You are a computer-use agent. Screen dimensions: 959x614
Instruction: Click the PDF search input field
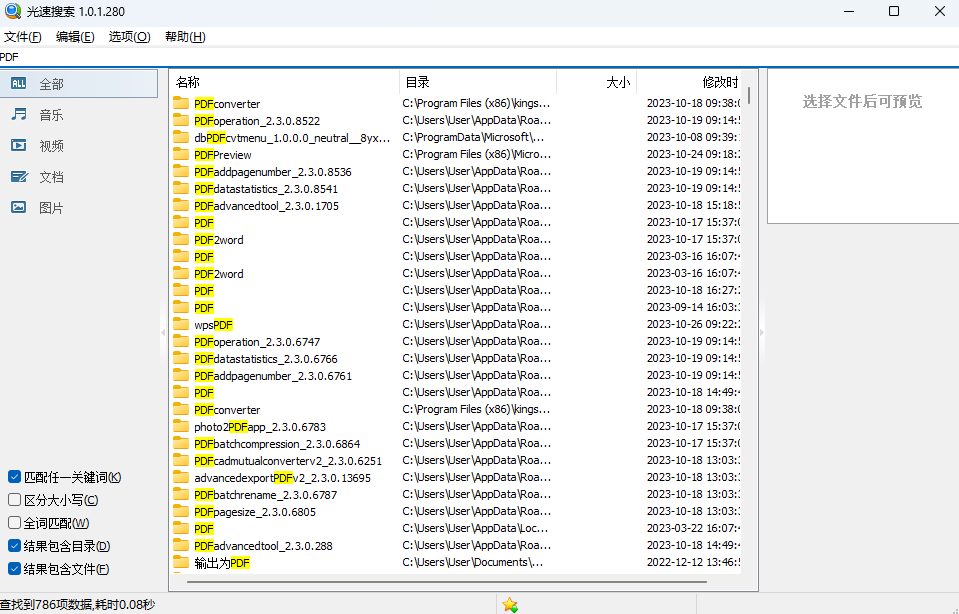pyautogui.click(x=400, y=57)
